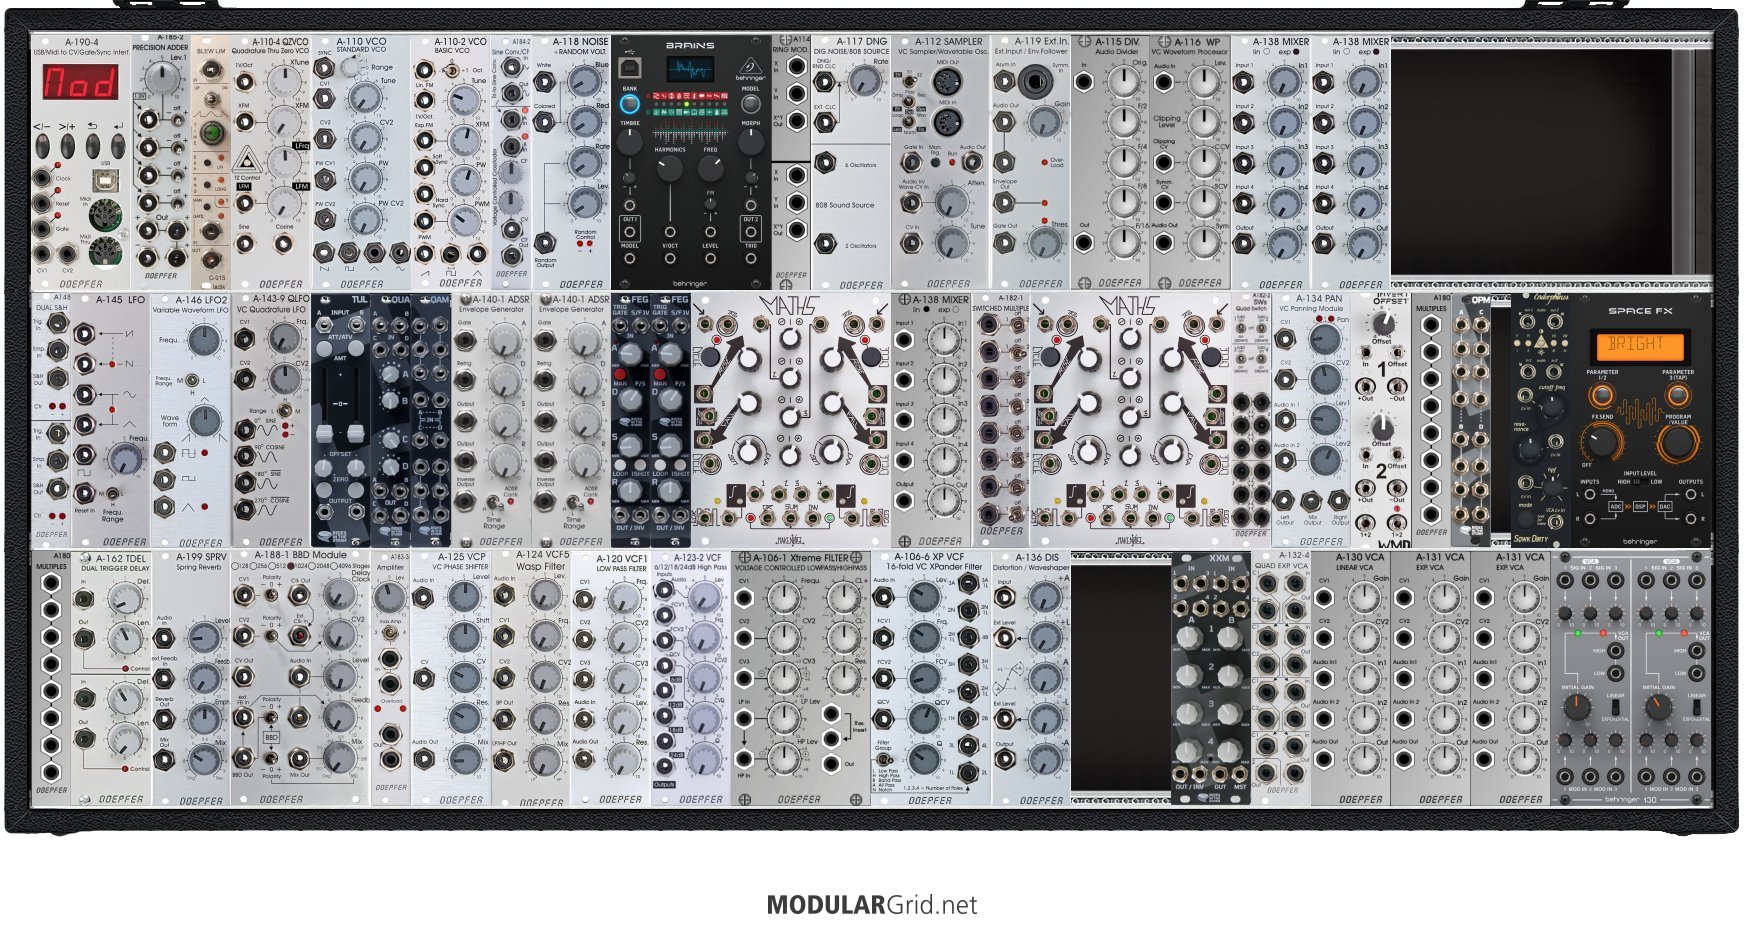Click the Random Output jack on A-118 Noise
1746x926 pixels.
[544, 243]
